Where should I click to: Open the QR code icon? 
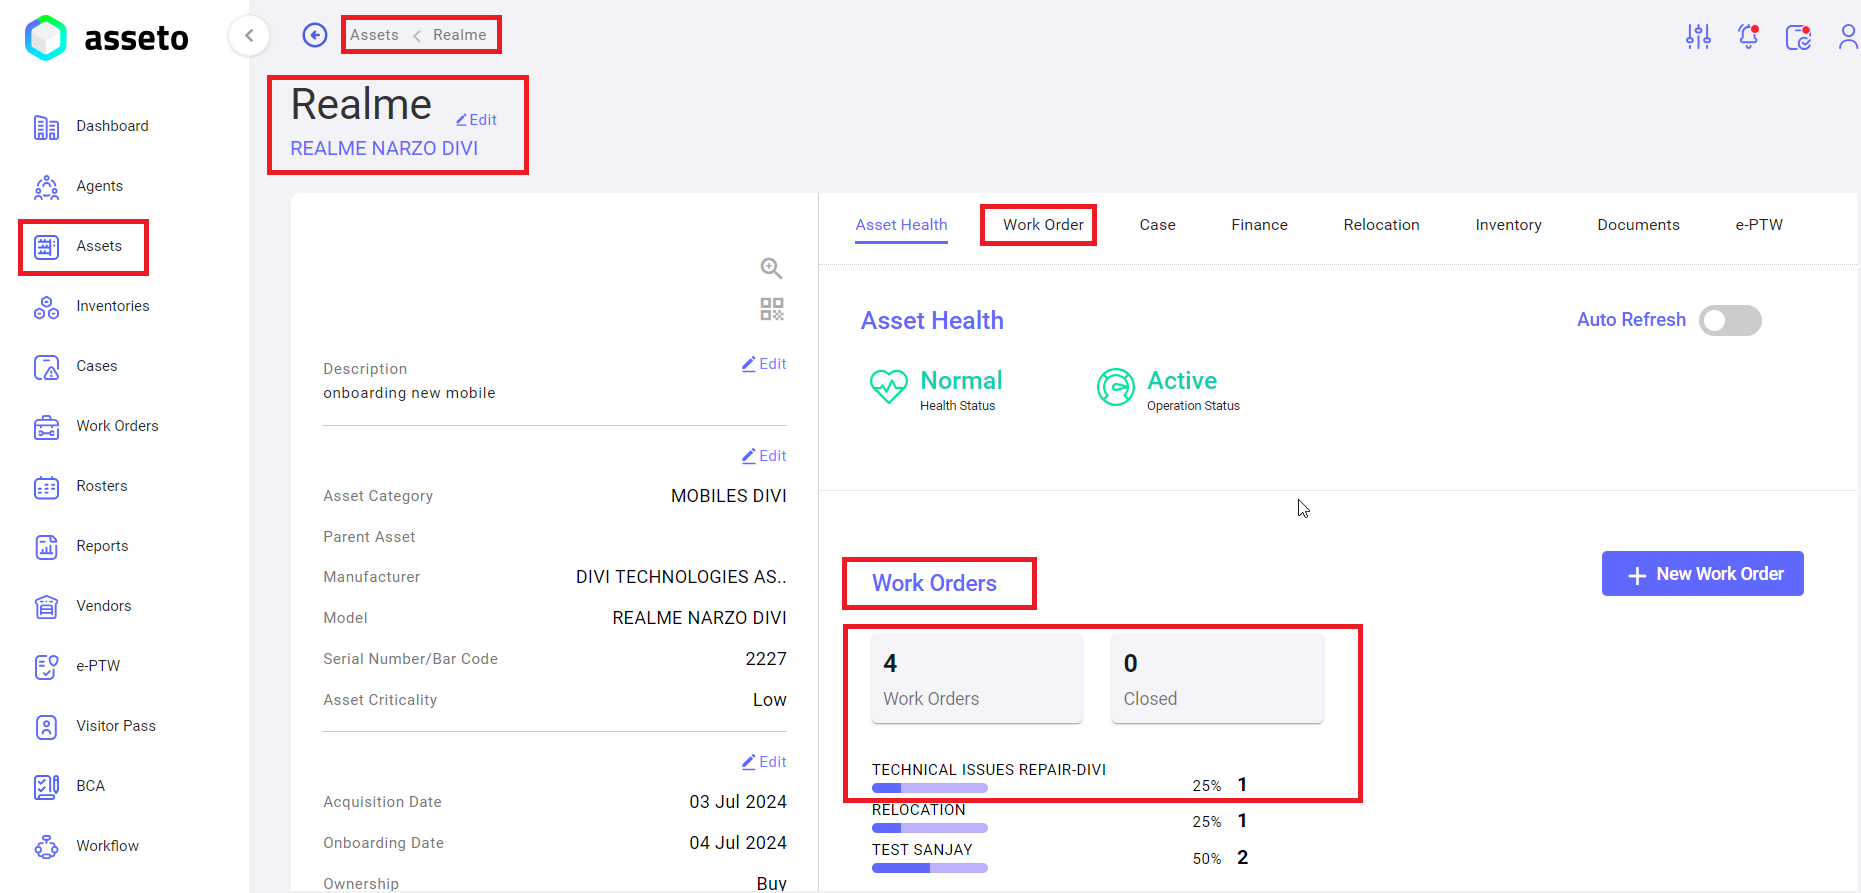point(771,309)
